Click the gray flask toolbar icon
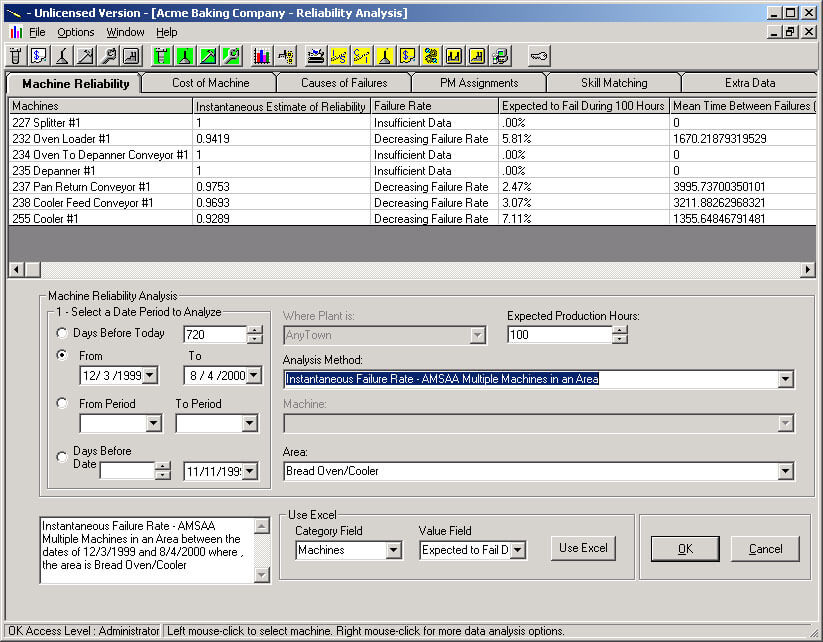The width and height of the screenshot is (823, 642). pos(62,56)
